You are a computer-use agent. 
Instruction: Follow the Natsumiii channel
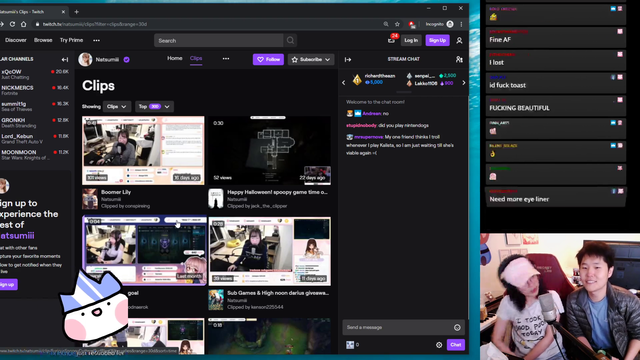click(x=268, y=60)
